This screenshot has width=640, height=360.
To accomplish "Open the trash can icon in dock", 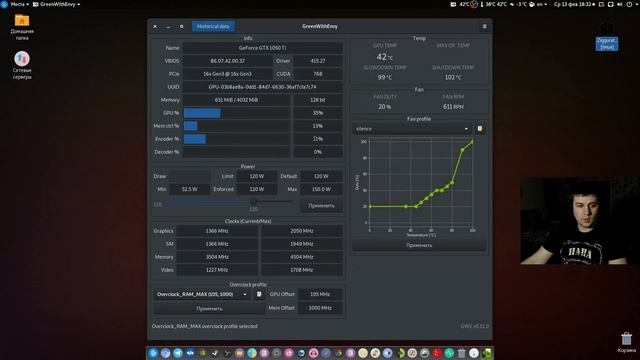I will coord(461,353).
